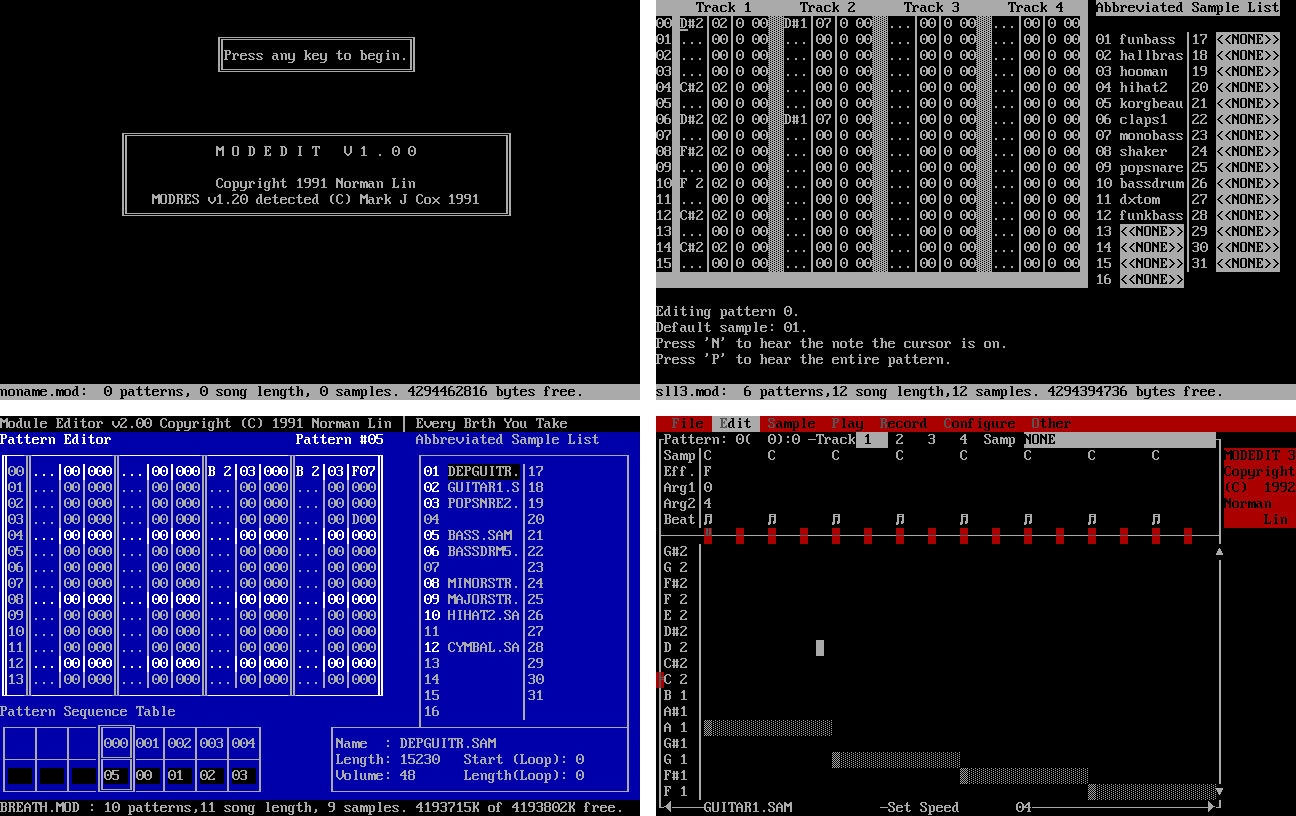
Task: Click the F07 effect cell in Pattern Editor
Action: click(x=364, y=471)
